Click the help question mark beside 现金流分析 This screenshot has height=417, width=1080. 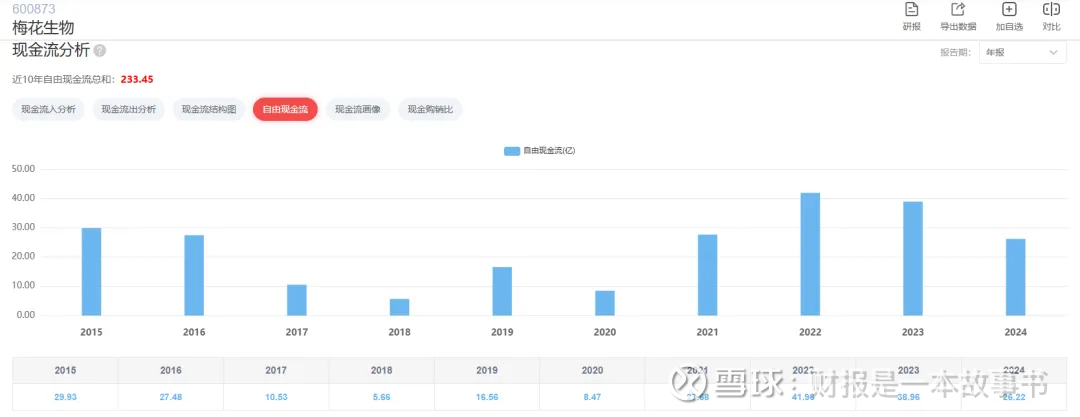pyautogui.click(x=100, y=50)
